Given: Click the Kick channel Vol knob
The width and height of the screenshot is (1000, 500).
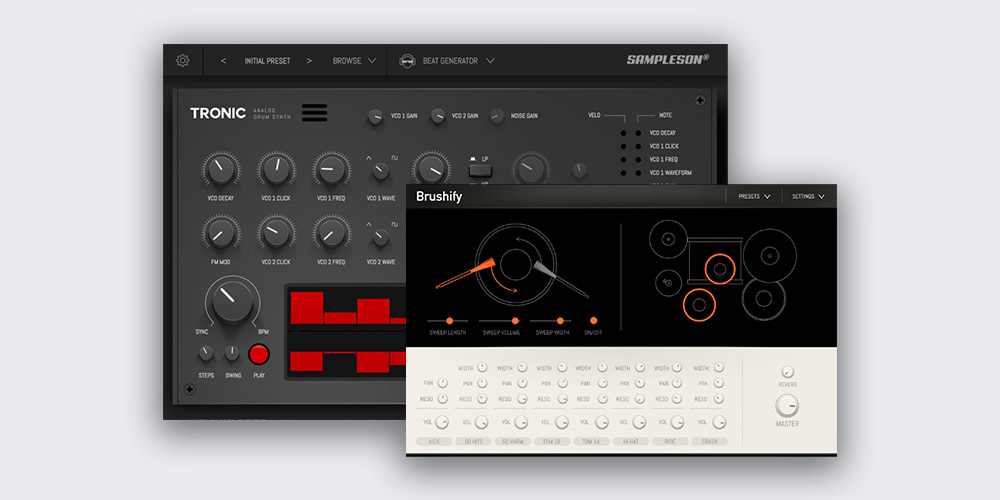Looking at the screenshot, I should click(x=441, y=422).
